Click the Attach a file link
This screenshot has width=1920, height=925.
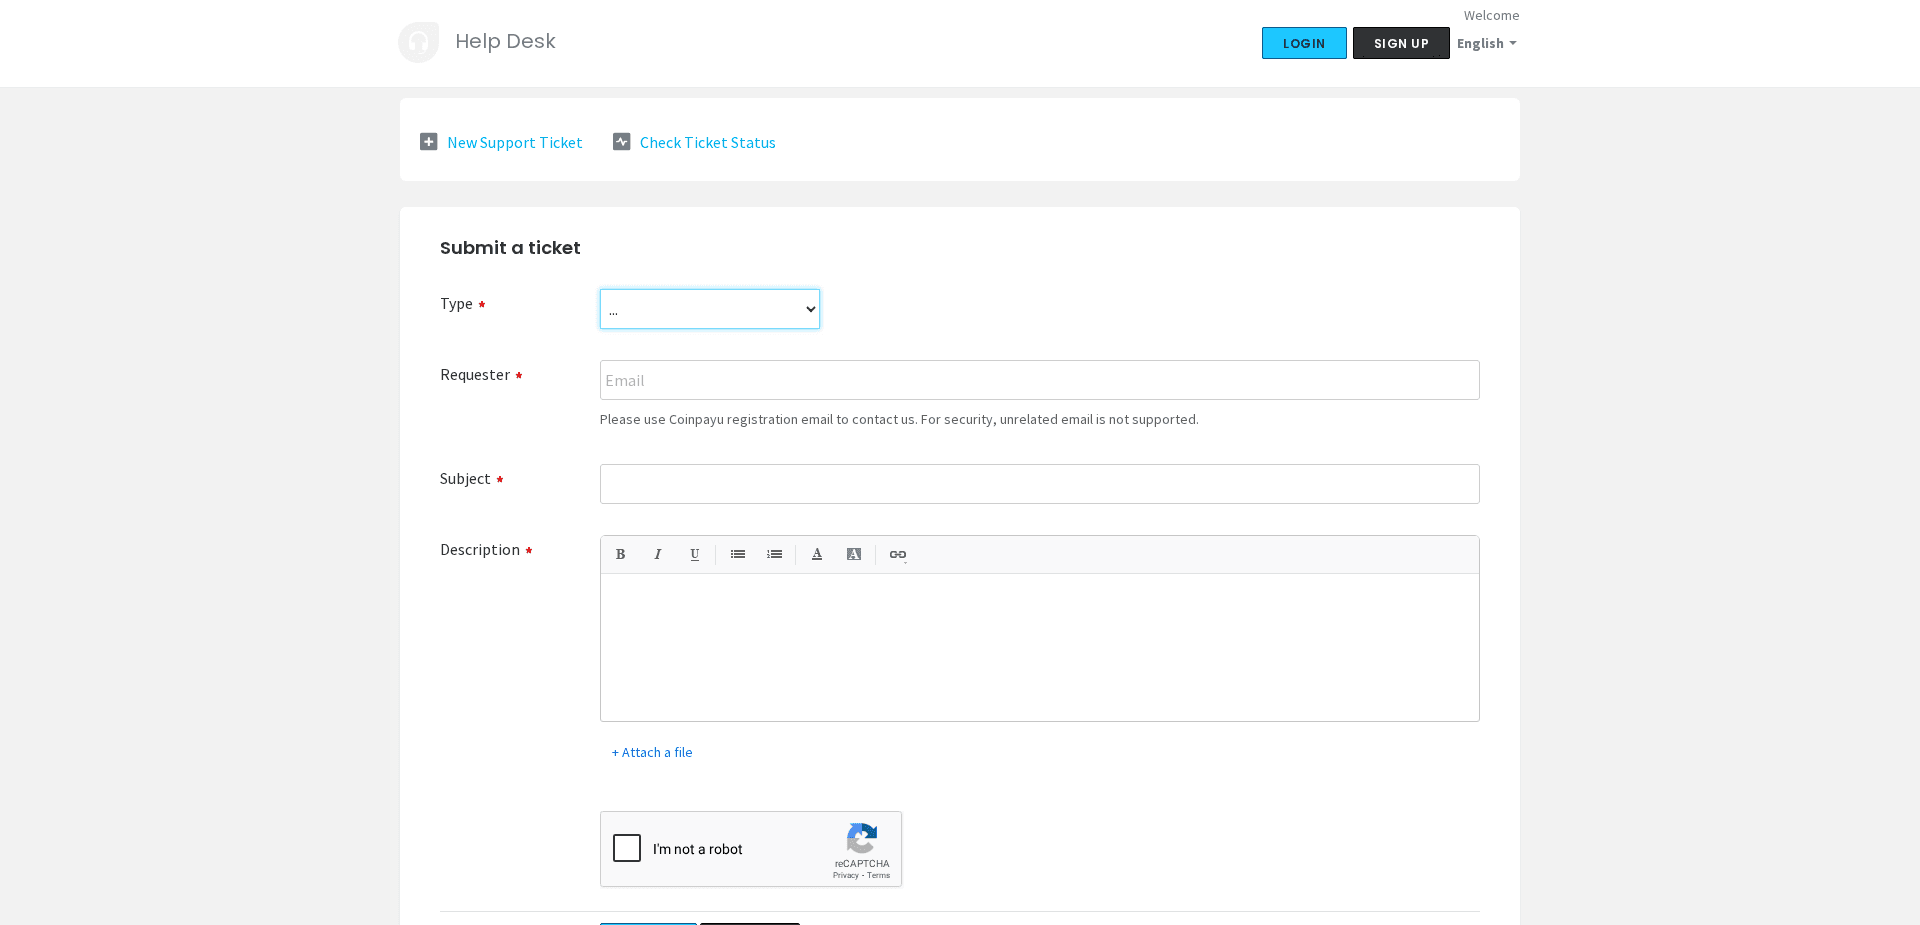pos(651,752)
